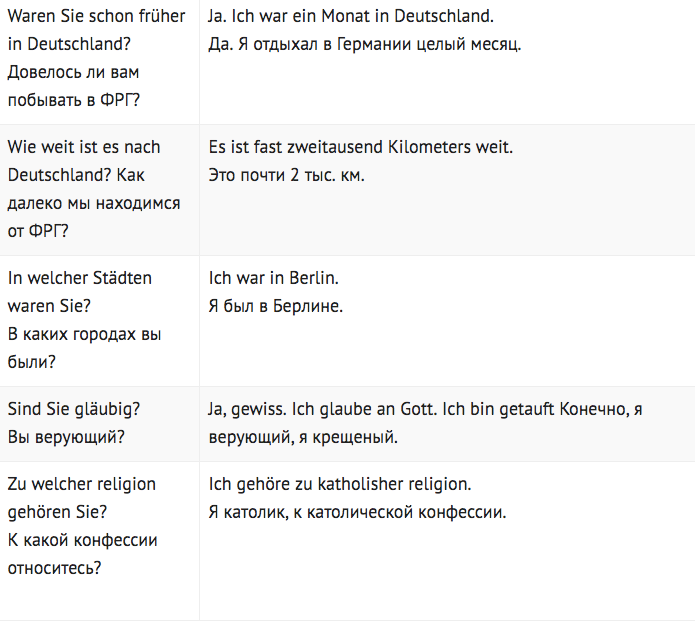
Task: Click the answer 'Ich gehöre zu katholisher religion.'
Action: coord(340,484)
